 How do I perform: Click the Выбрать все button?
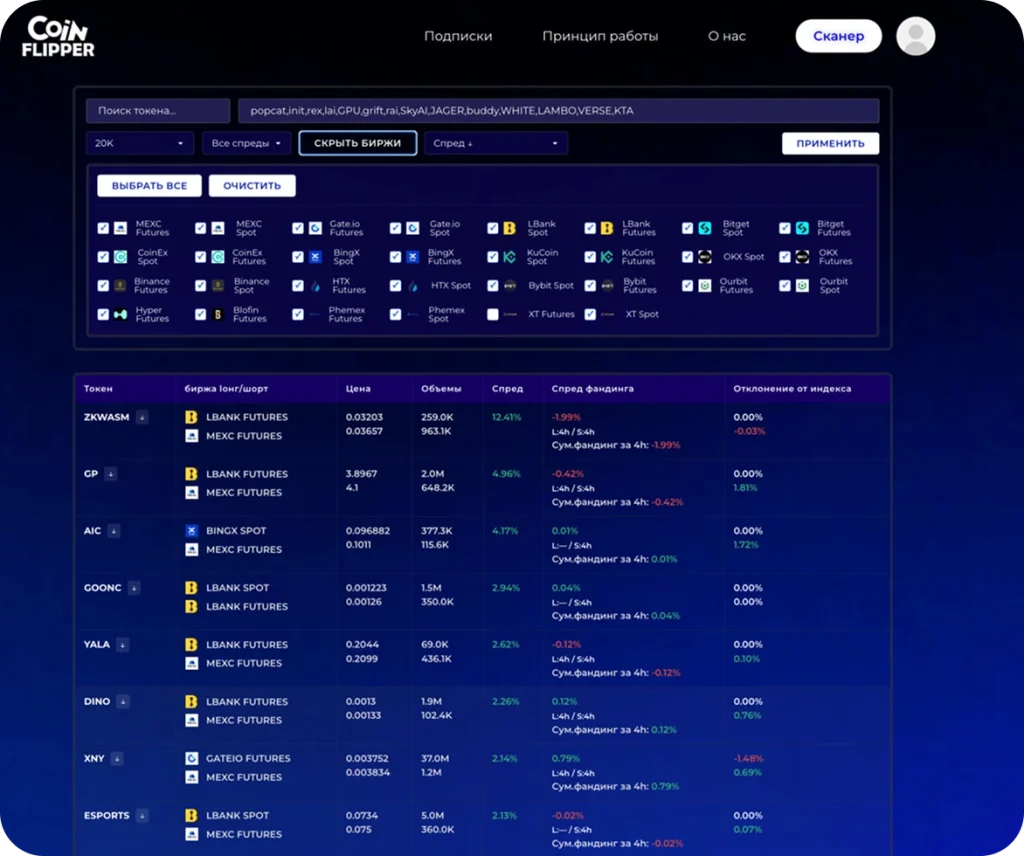coord(150,185)
